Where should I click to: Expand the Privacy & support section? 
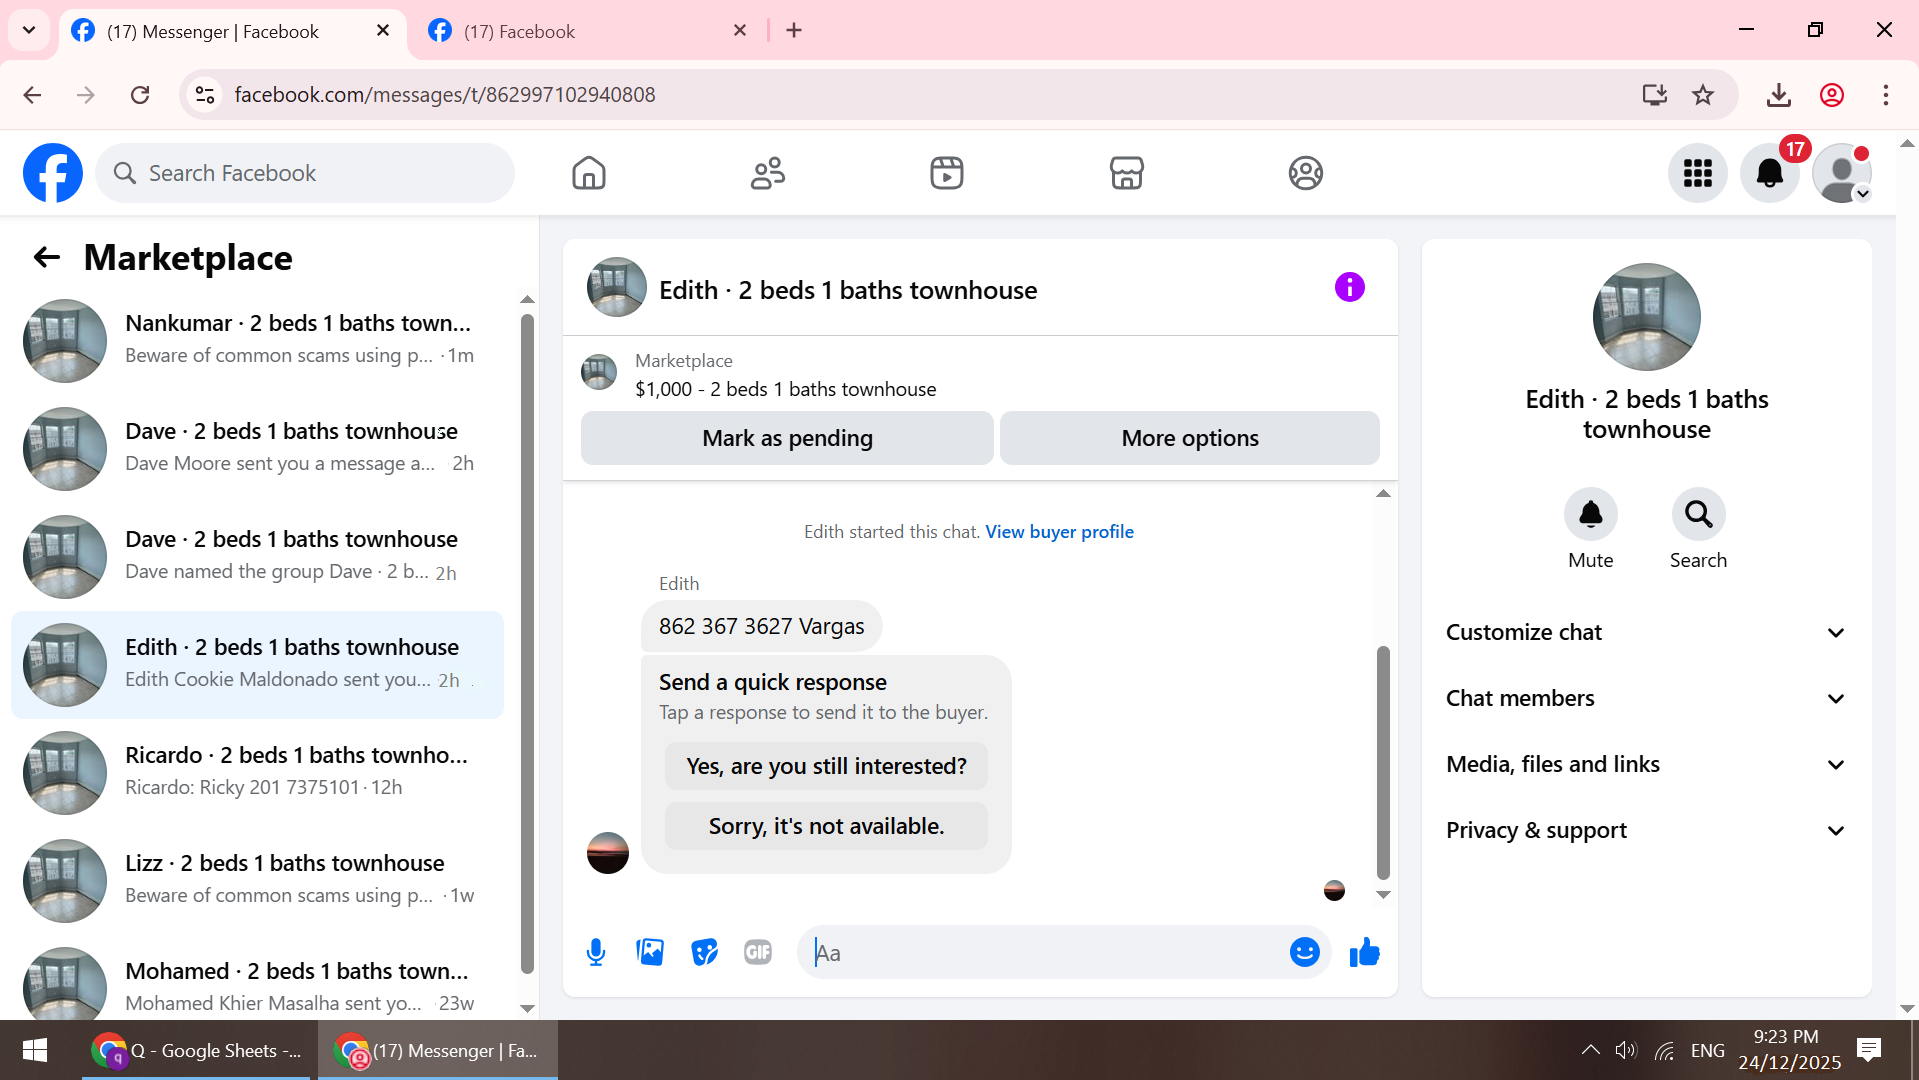point(1646,831)
